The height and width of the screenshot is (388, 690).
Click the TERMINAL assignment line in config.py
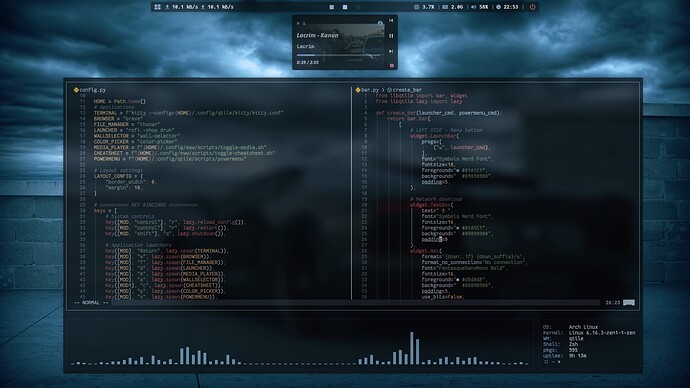tap(188, 113)
